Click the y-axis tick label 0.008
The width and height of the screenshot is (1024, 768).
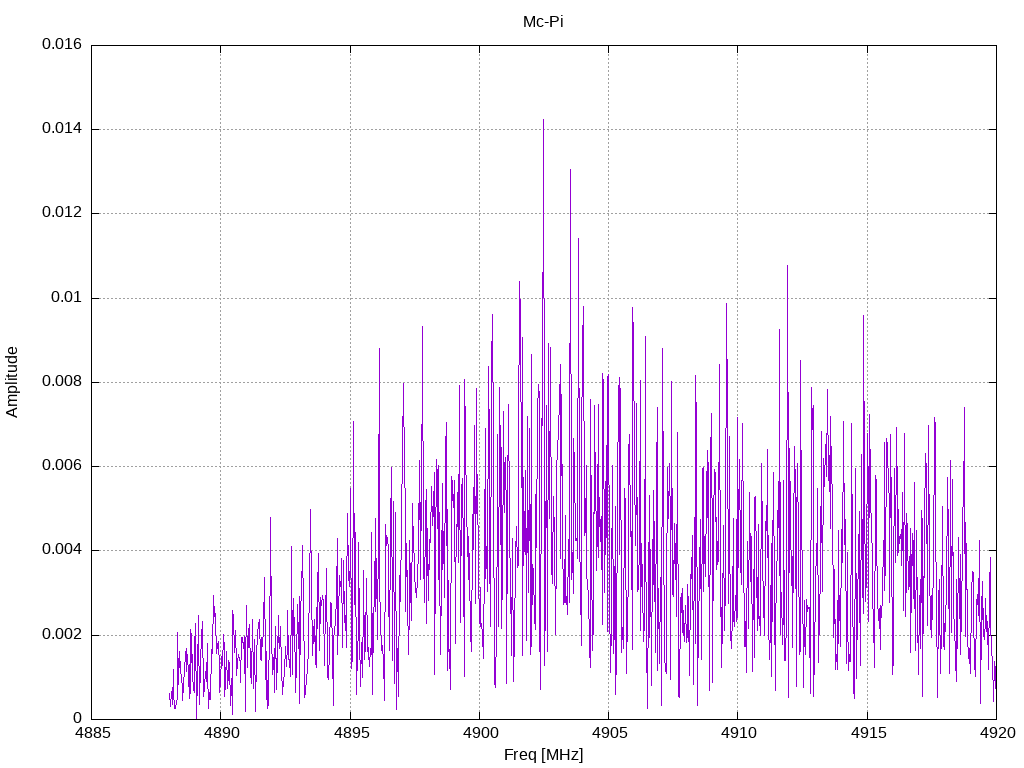tap(62, 381)
